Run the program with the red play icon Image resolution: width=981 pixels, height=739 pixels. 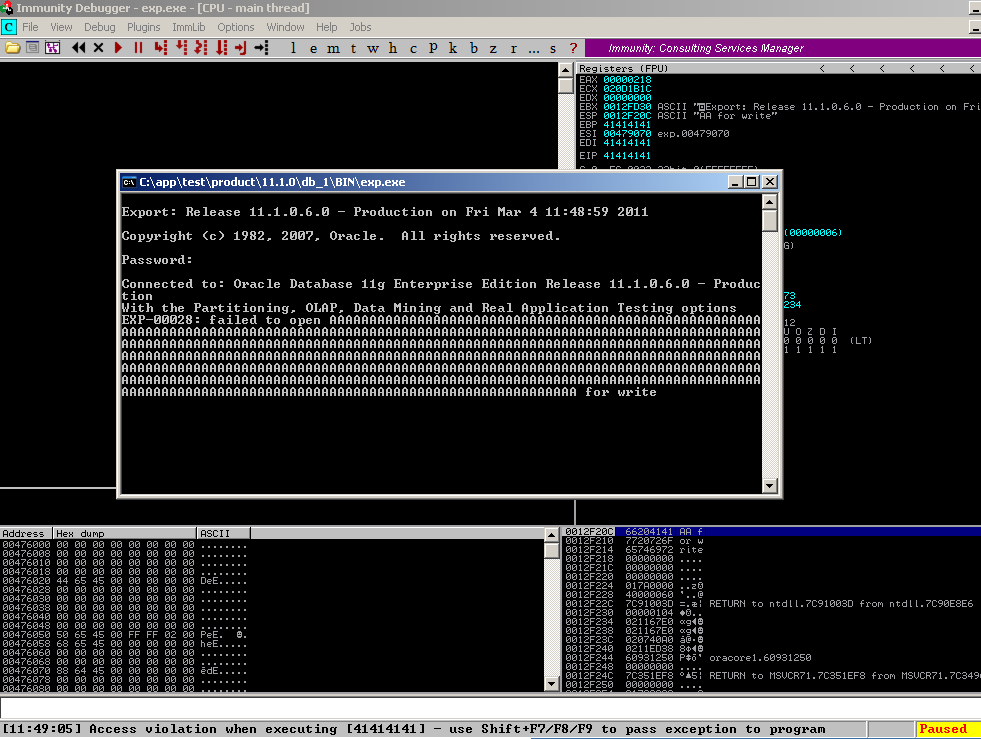click(x=118, y=48)
